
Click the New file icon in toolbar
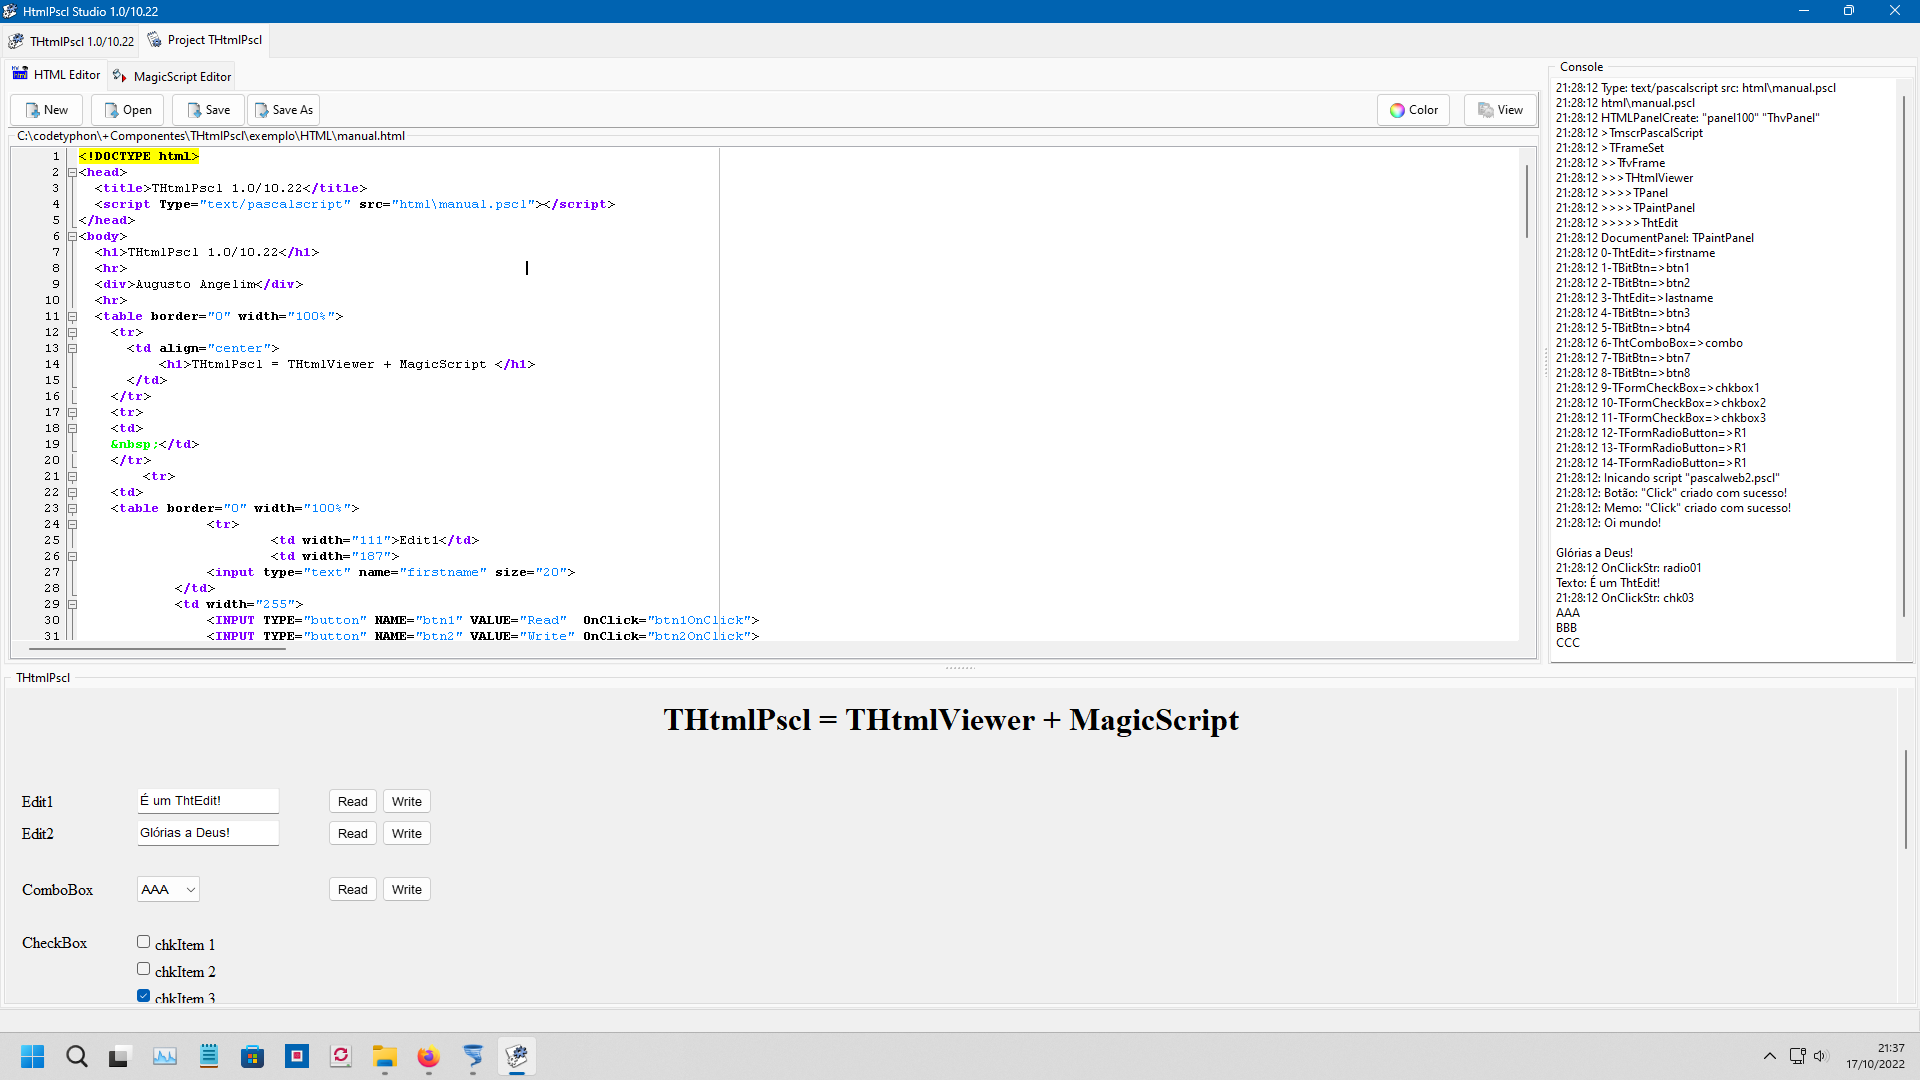pos(33,110)
